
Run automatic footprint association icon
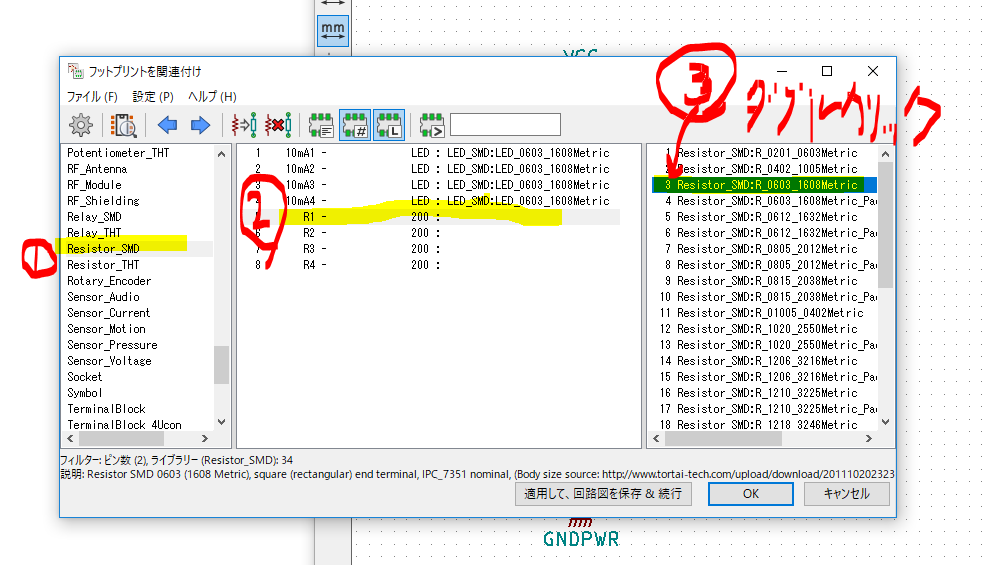pyautogui.click(x=244, y=125)
